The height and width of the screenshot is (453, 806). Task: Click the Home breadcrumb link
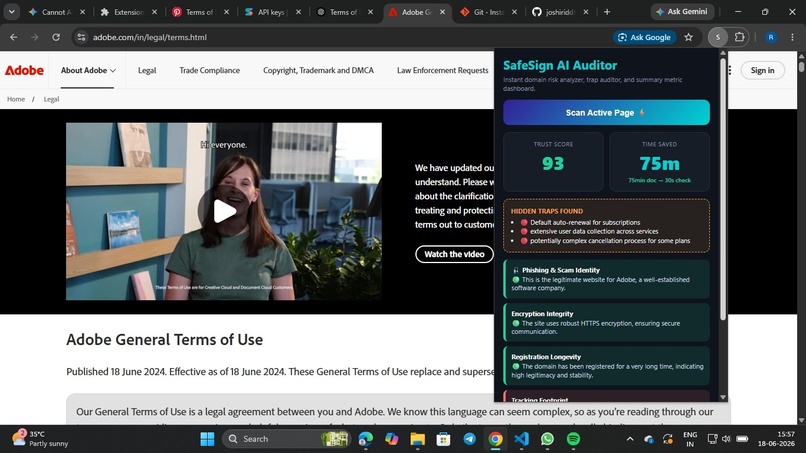tap(16, 99)
